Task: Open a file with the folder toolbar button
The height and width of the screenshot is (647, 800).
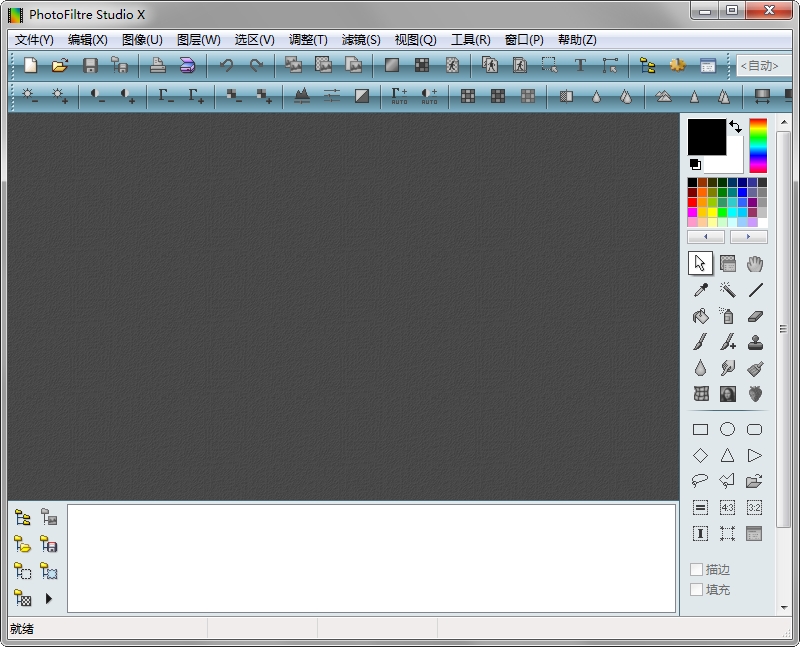Action: pyautogui.click(x=59, y=65)
